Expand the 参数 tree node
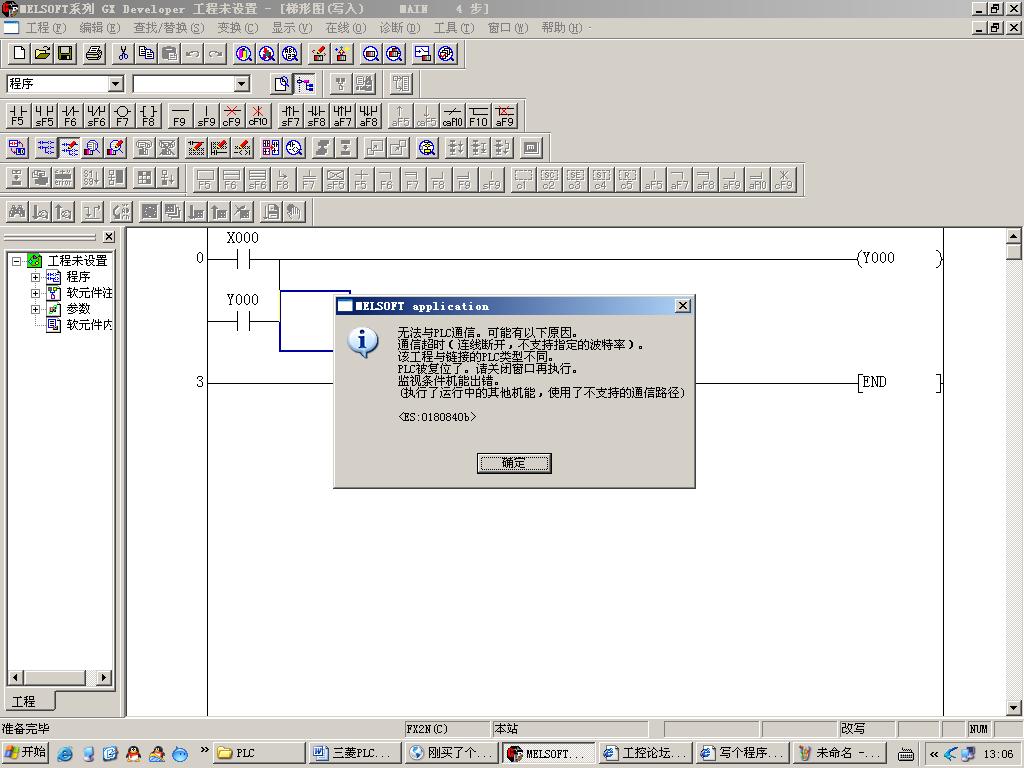 [x=36, y=309]
